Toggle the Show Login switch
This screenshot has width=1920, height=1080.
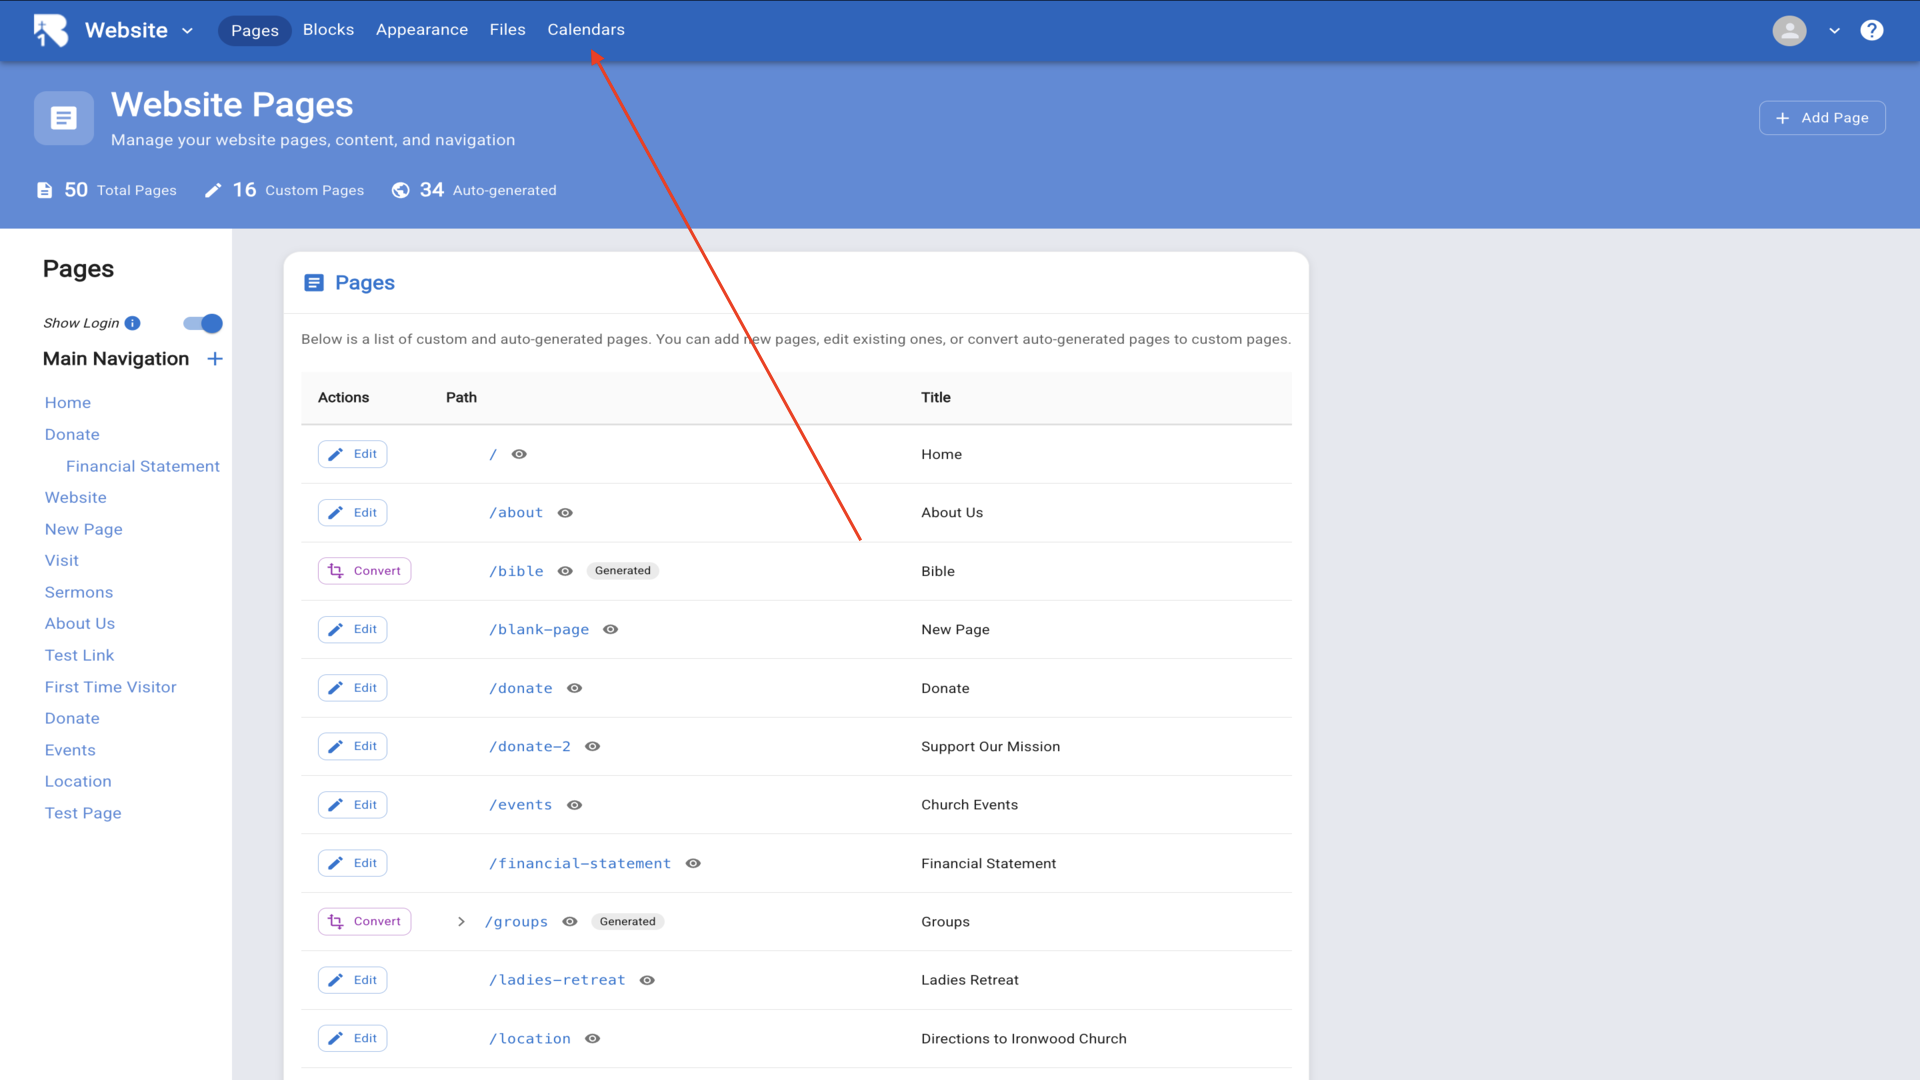pyautogui.click(x=203, y=323)
